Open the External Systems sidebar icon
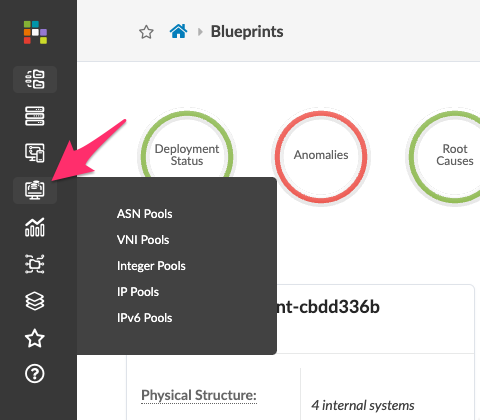This screenshot has height=420, width=480. click(35, 264)
